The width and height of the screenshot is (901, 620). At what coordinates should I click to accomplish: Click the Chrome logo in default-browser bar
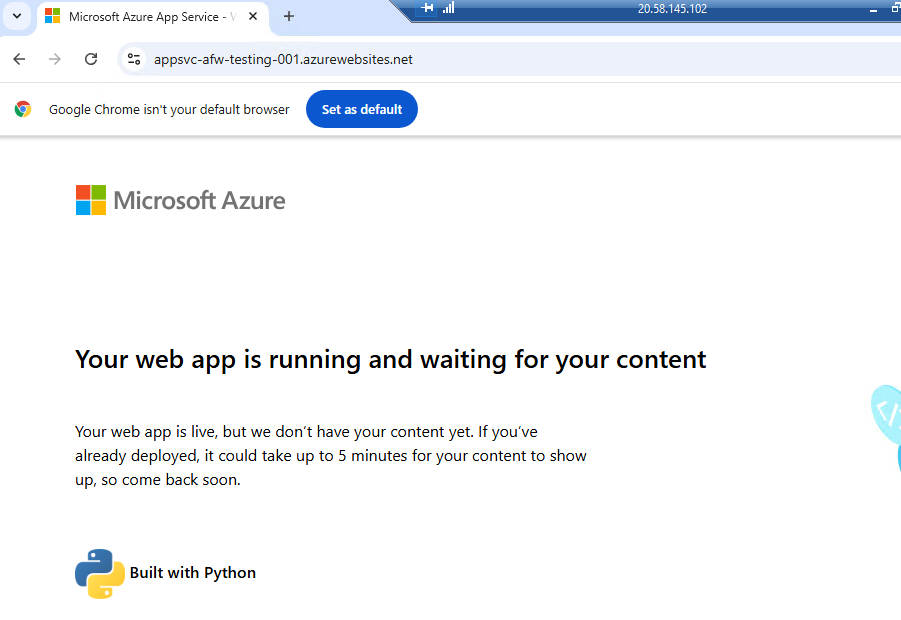pos(23,110)
